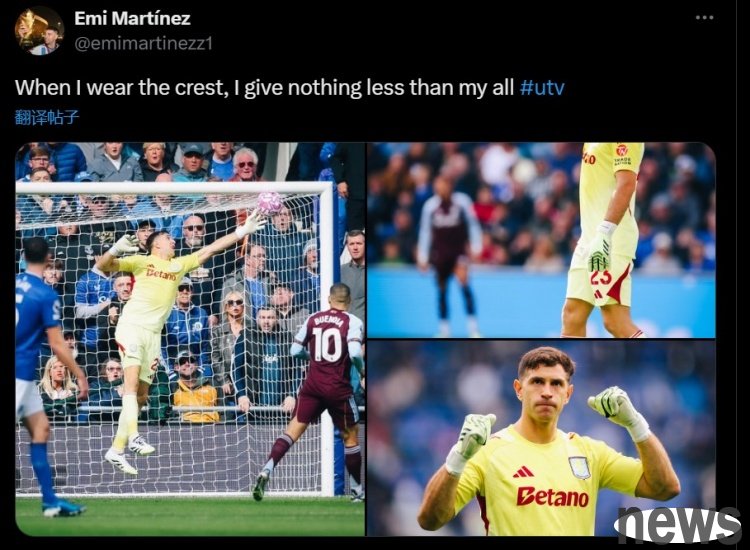Open the photo showing glove and number 23 shorts

541,240
